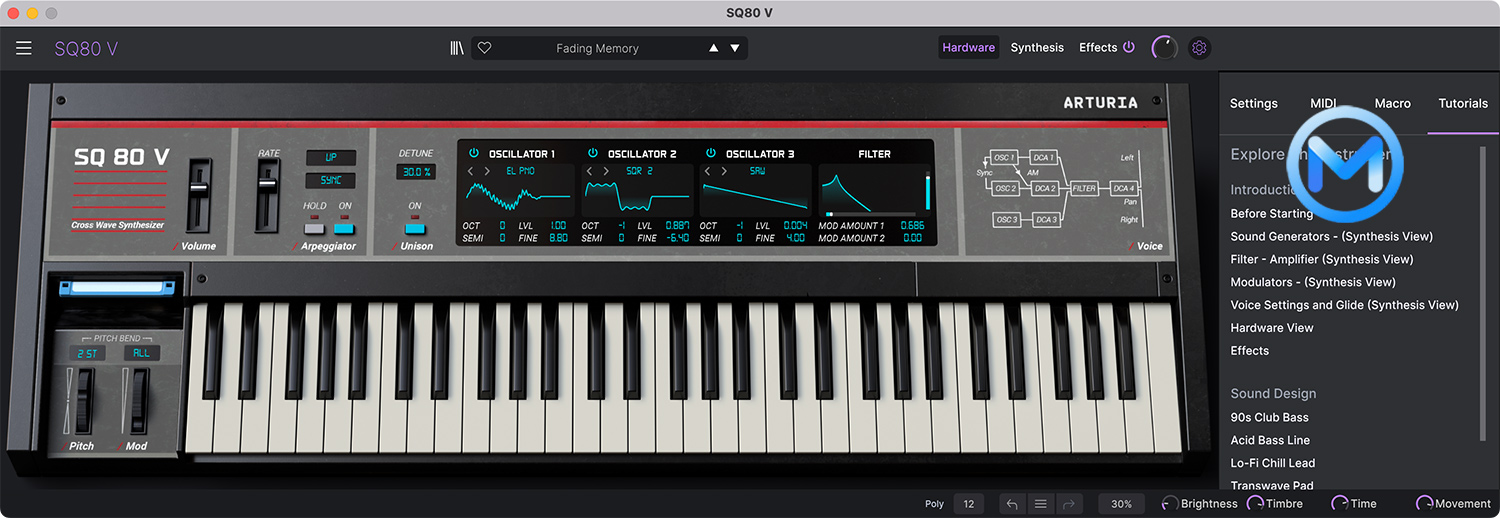
Task: Open the Before Starting tutorial
Action: tap(1271, 214)
